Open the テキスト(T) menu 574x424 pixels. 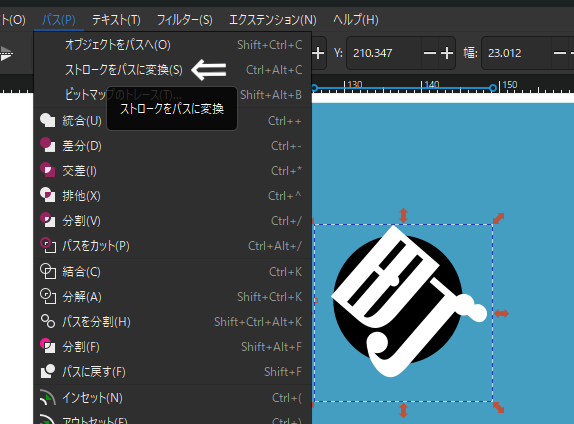pos(116,20)
